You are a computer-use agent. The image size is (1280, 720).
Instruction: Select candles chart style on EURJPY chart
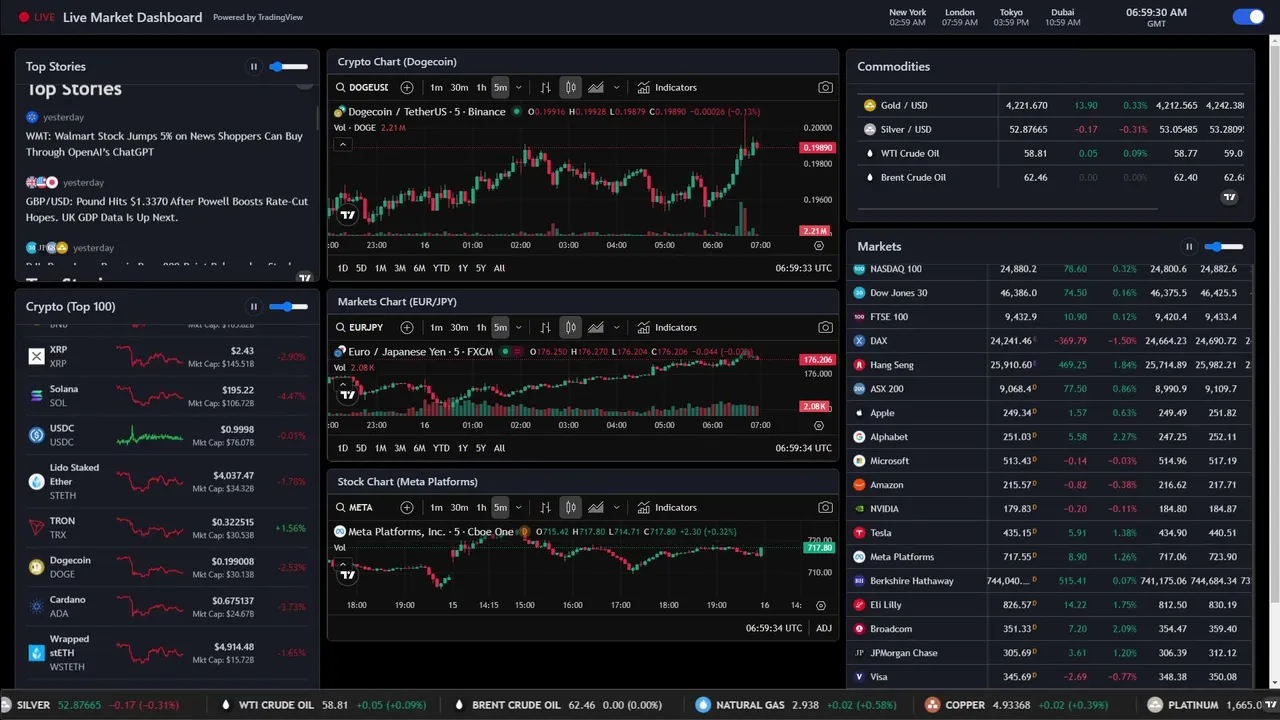(570, 328)
